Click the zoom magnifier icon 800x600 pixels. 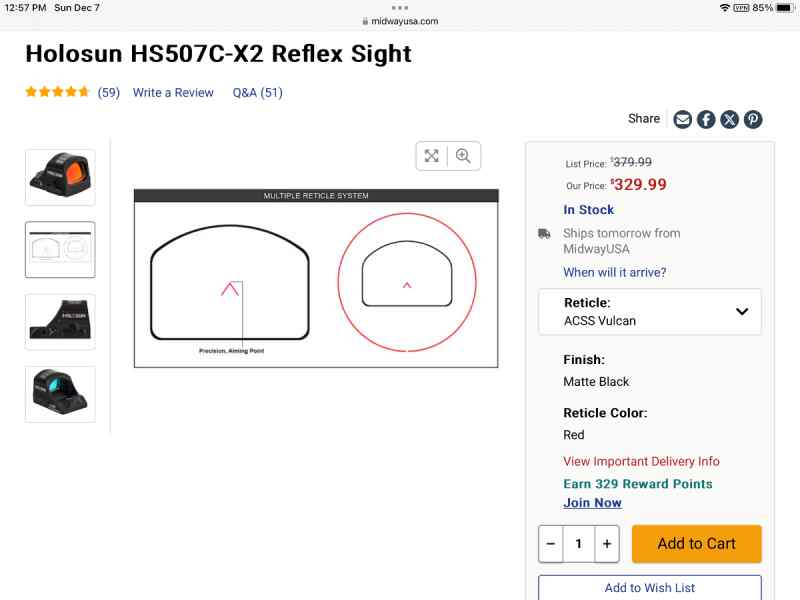click(463, 156)
